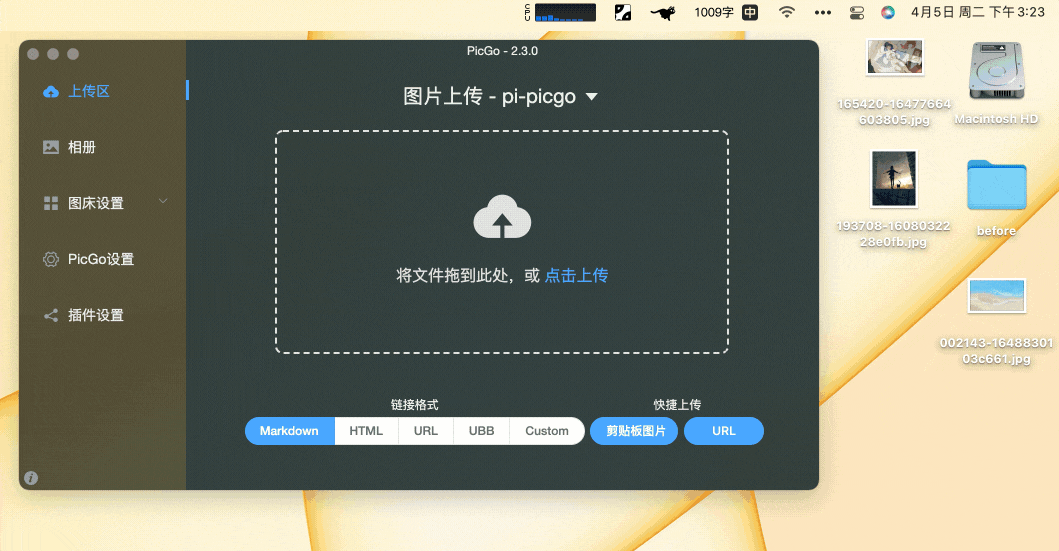Click the 1009字 word counter

714,12
